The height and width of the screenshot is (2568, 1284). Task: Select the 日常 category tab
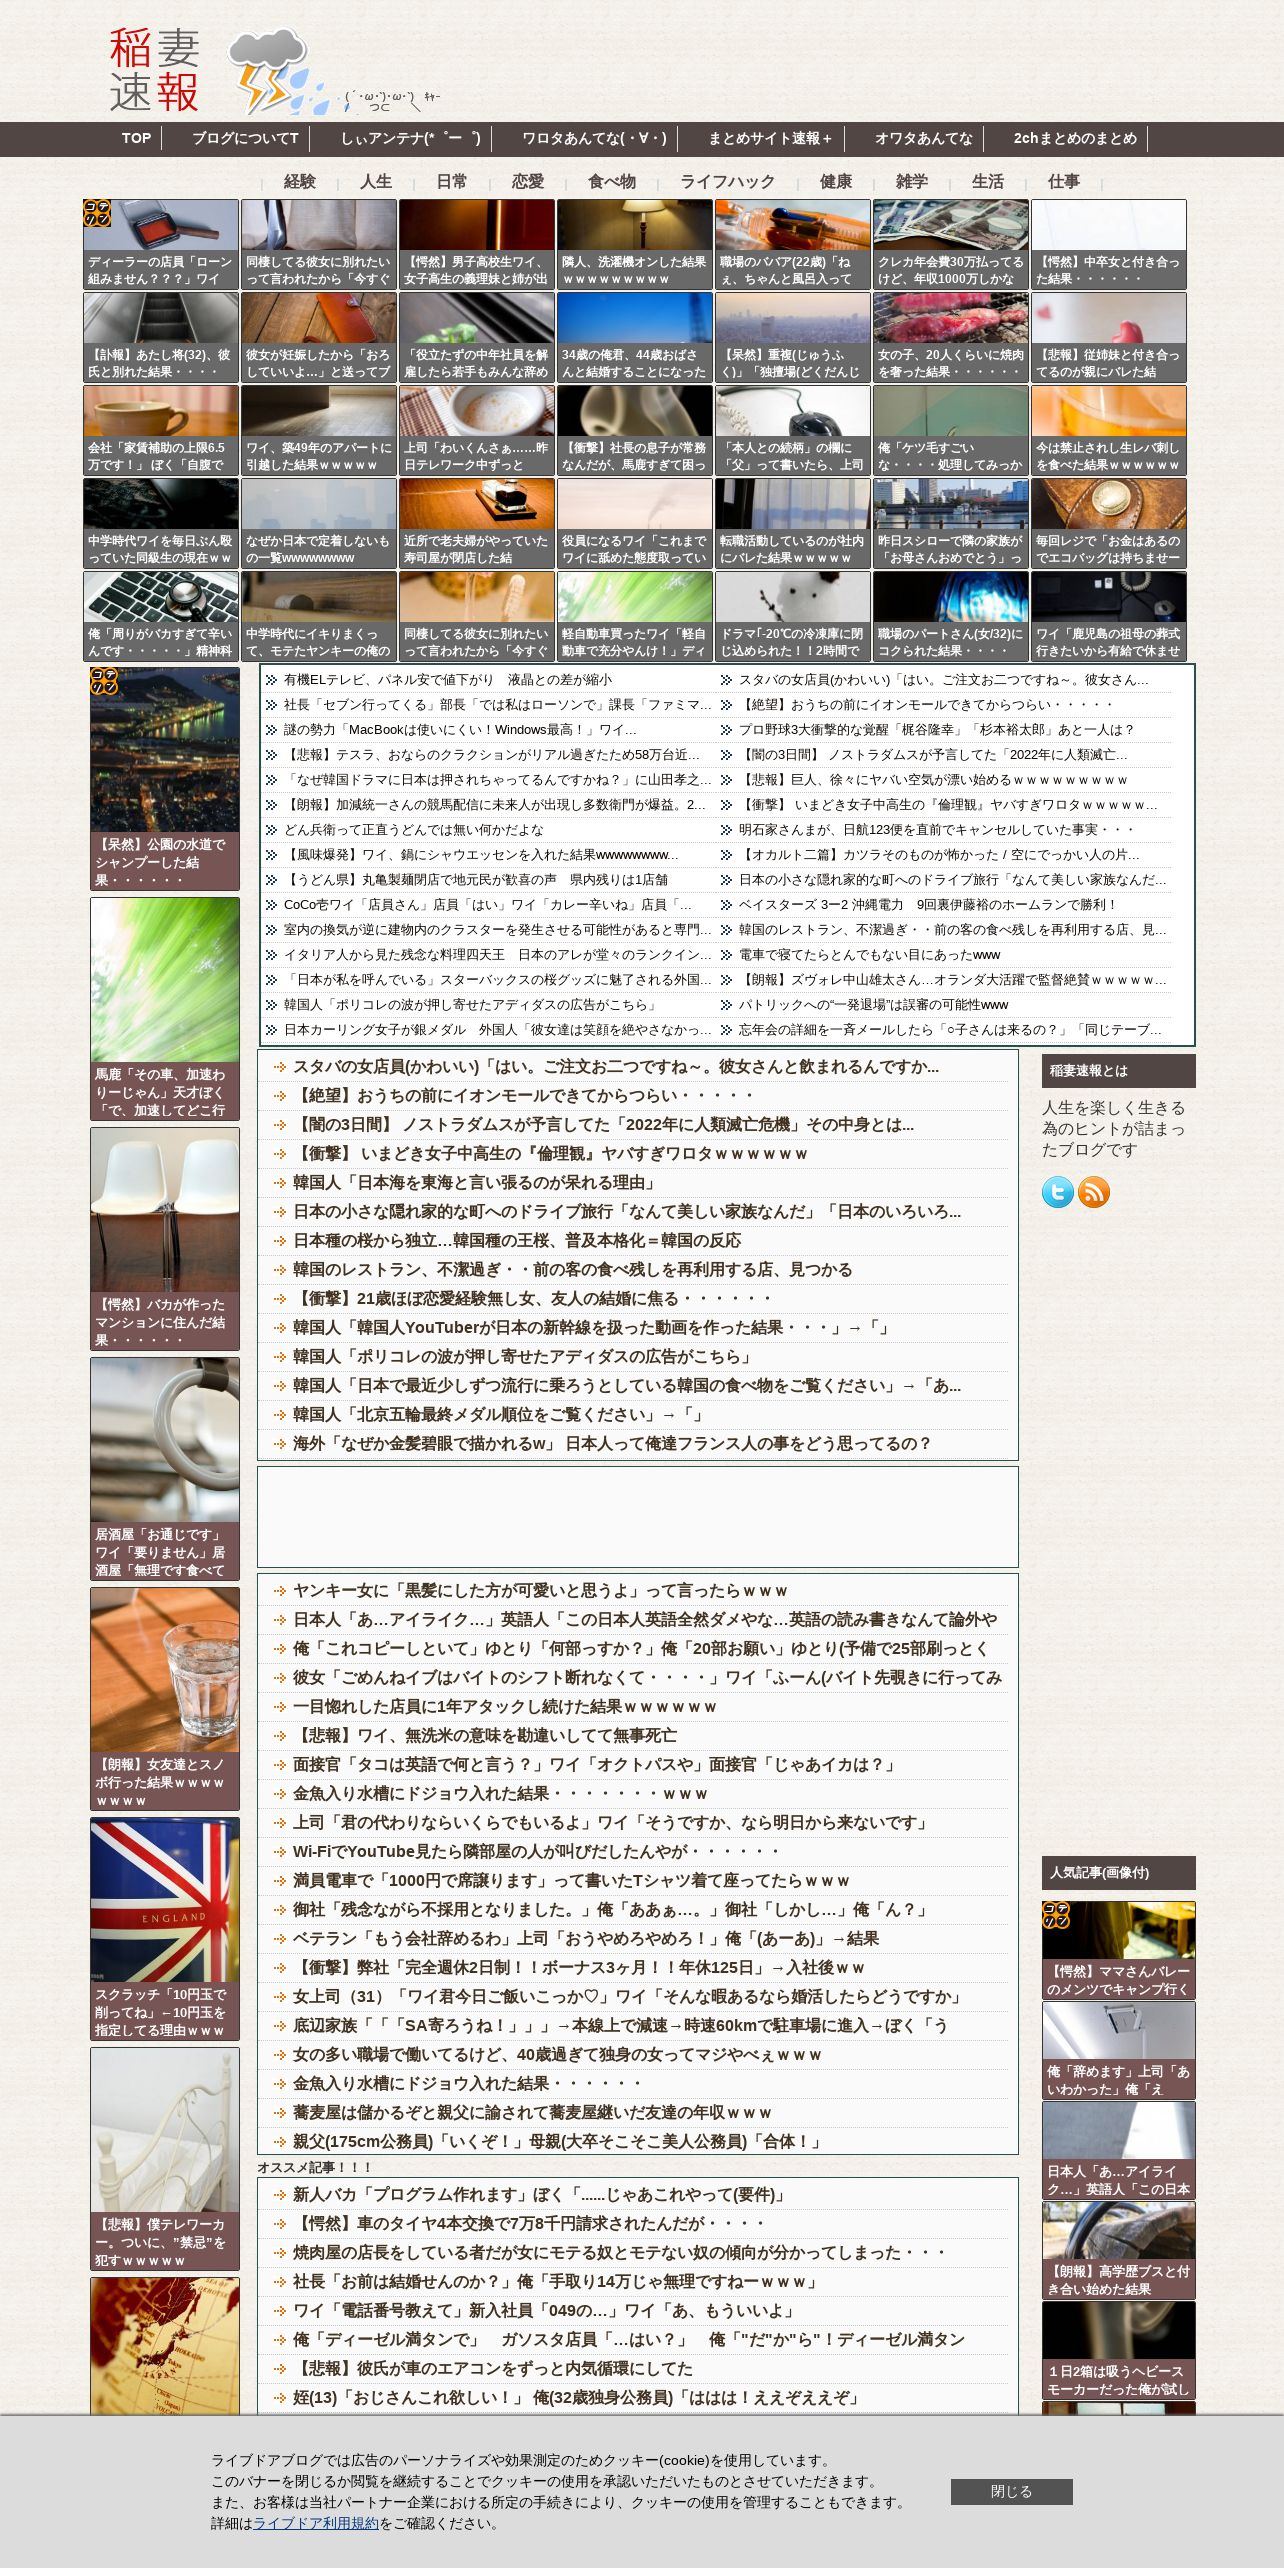pos(452,181)
